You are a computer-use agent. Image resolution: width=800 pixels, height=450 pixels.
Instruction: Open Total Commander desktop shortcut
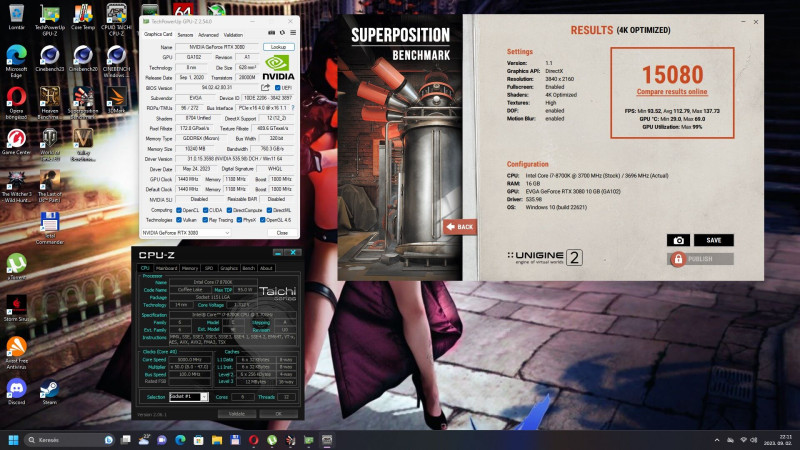point(49,229)
